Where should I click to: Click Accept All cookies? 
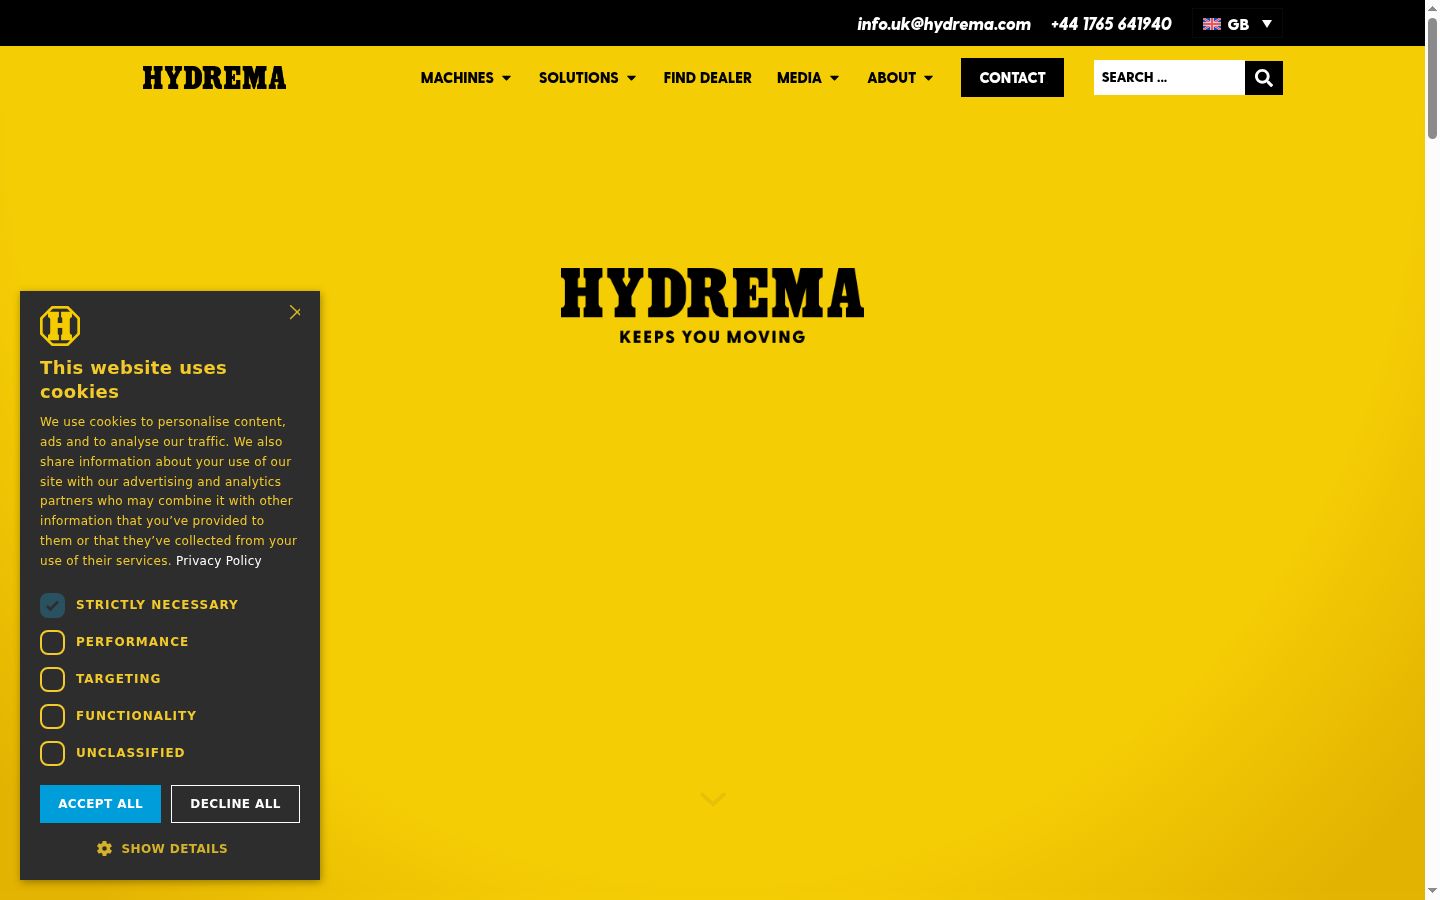[x=100, y=804]
